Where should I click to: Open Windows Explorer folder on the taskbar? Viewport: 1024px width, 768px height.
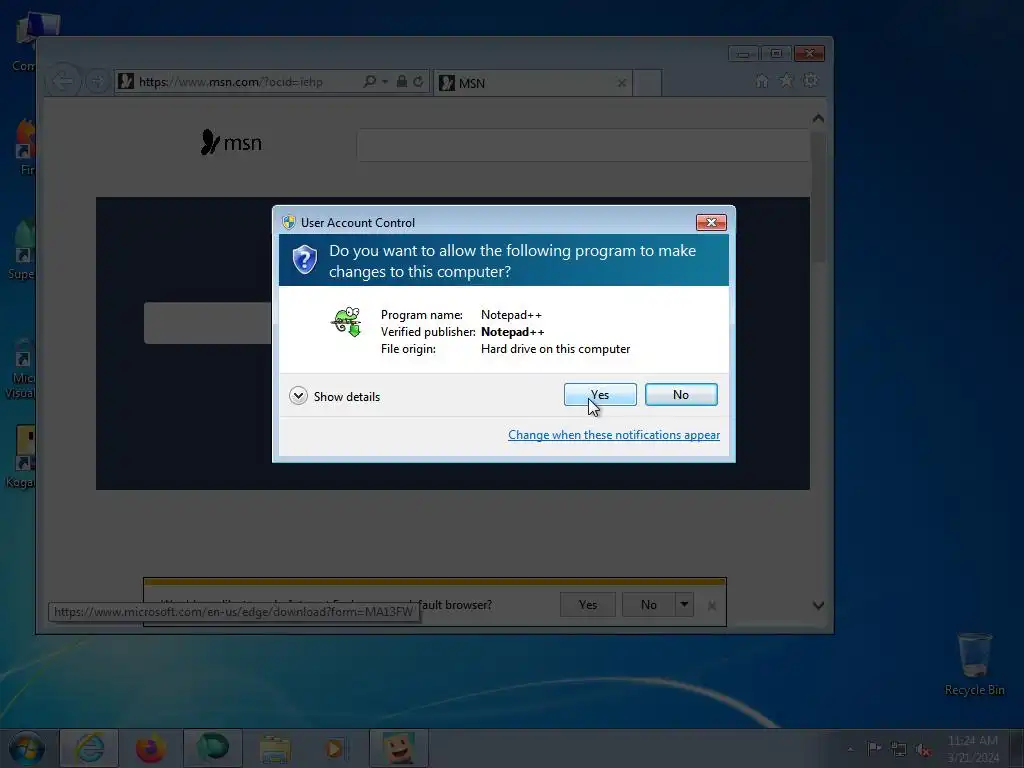pos(275,748)
